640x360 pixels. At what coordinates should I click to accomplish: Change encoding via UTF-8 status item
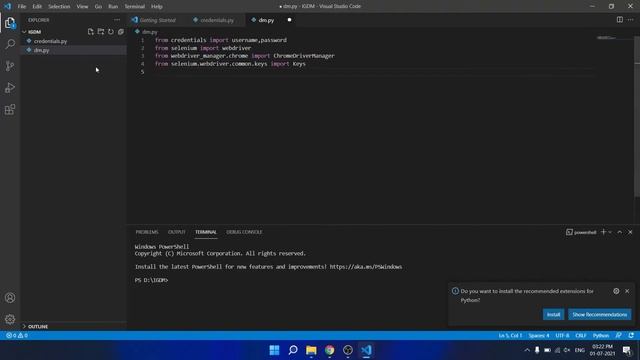[562, 335]
